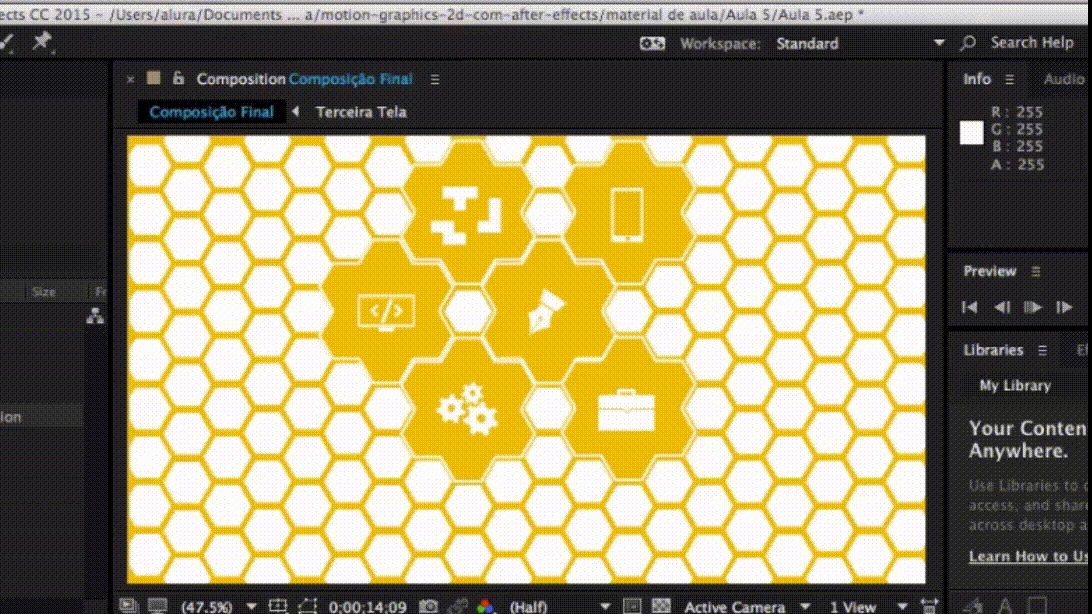Take a snapshot with the camera icon

(x=428, y=606)
